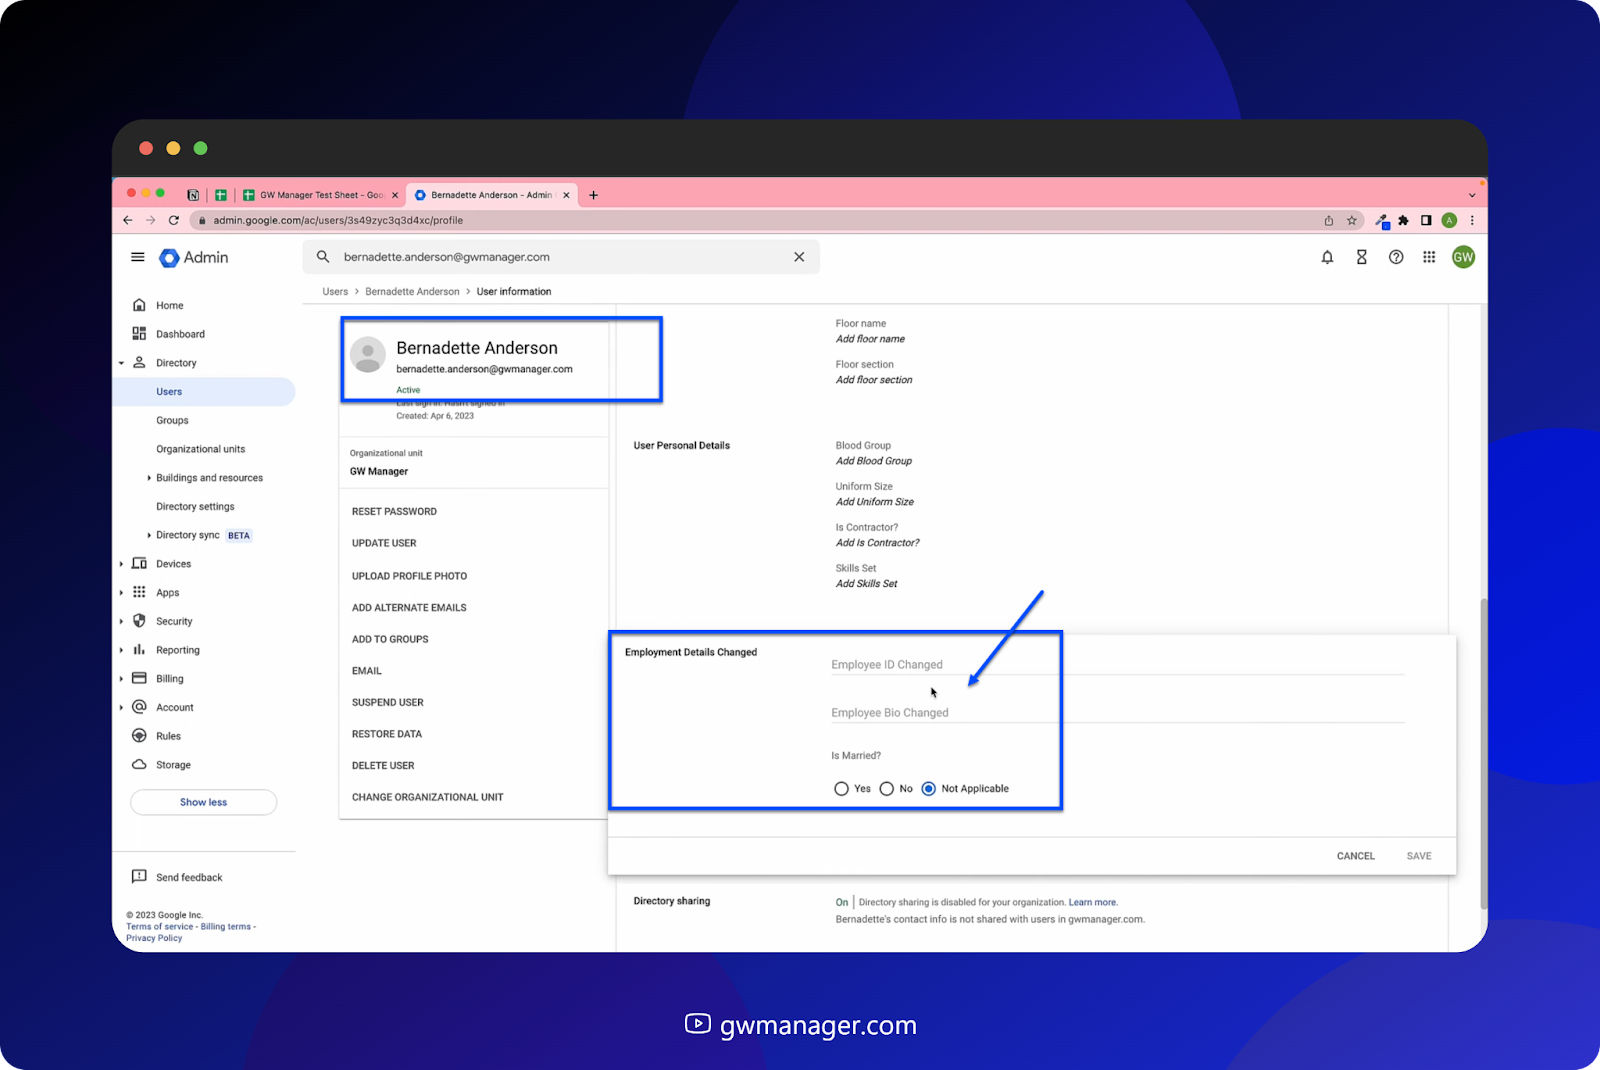
Task: Click DELETE USER
Action: pyautogui.click(x=383, y=766)
